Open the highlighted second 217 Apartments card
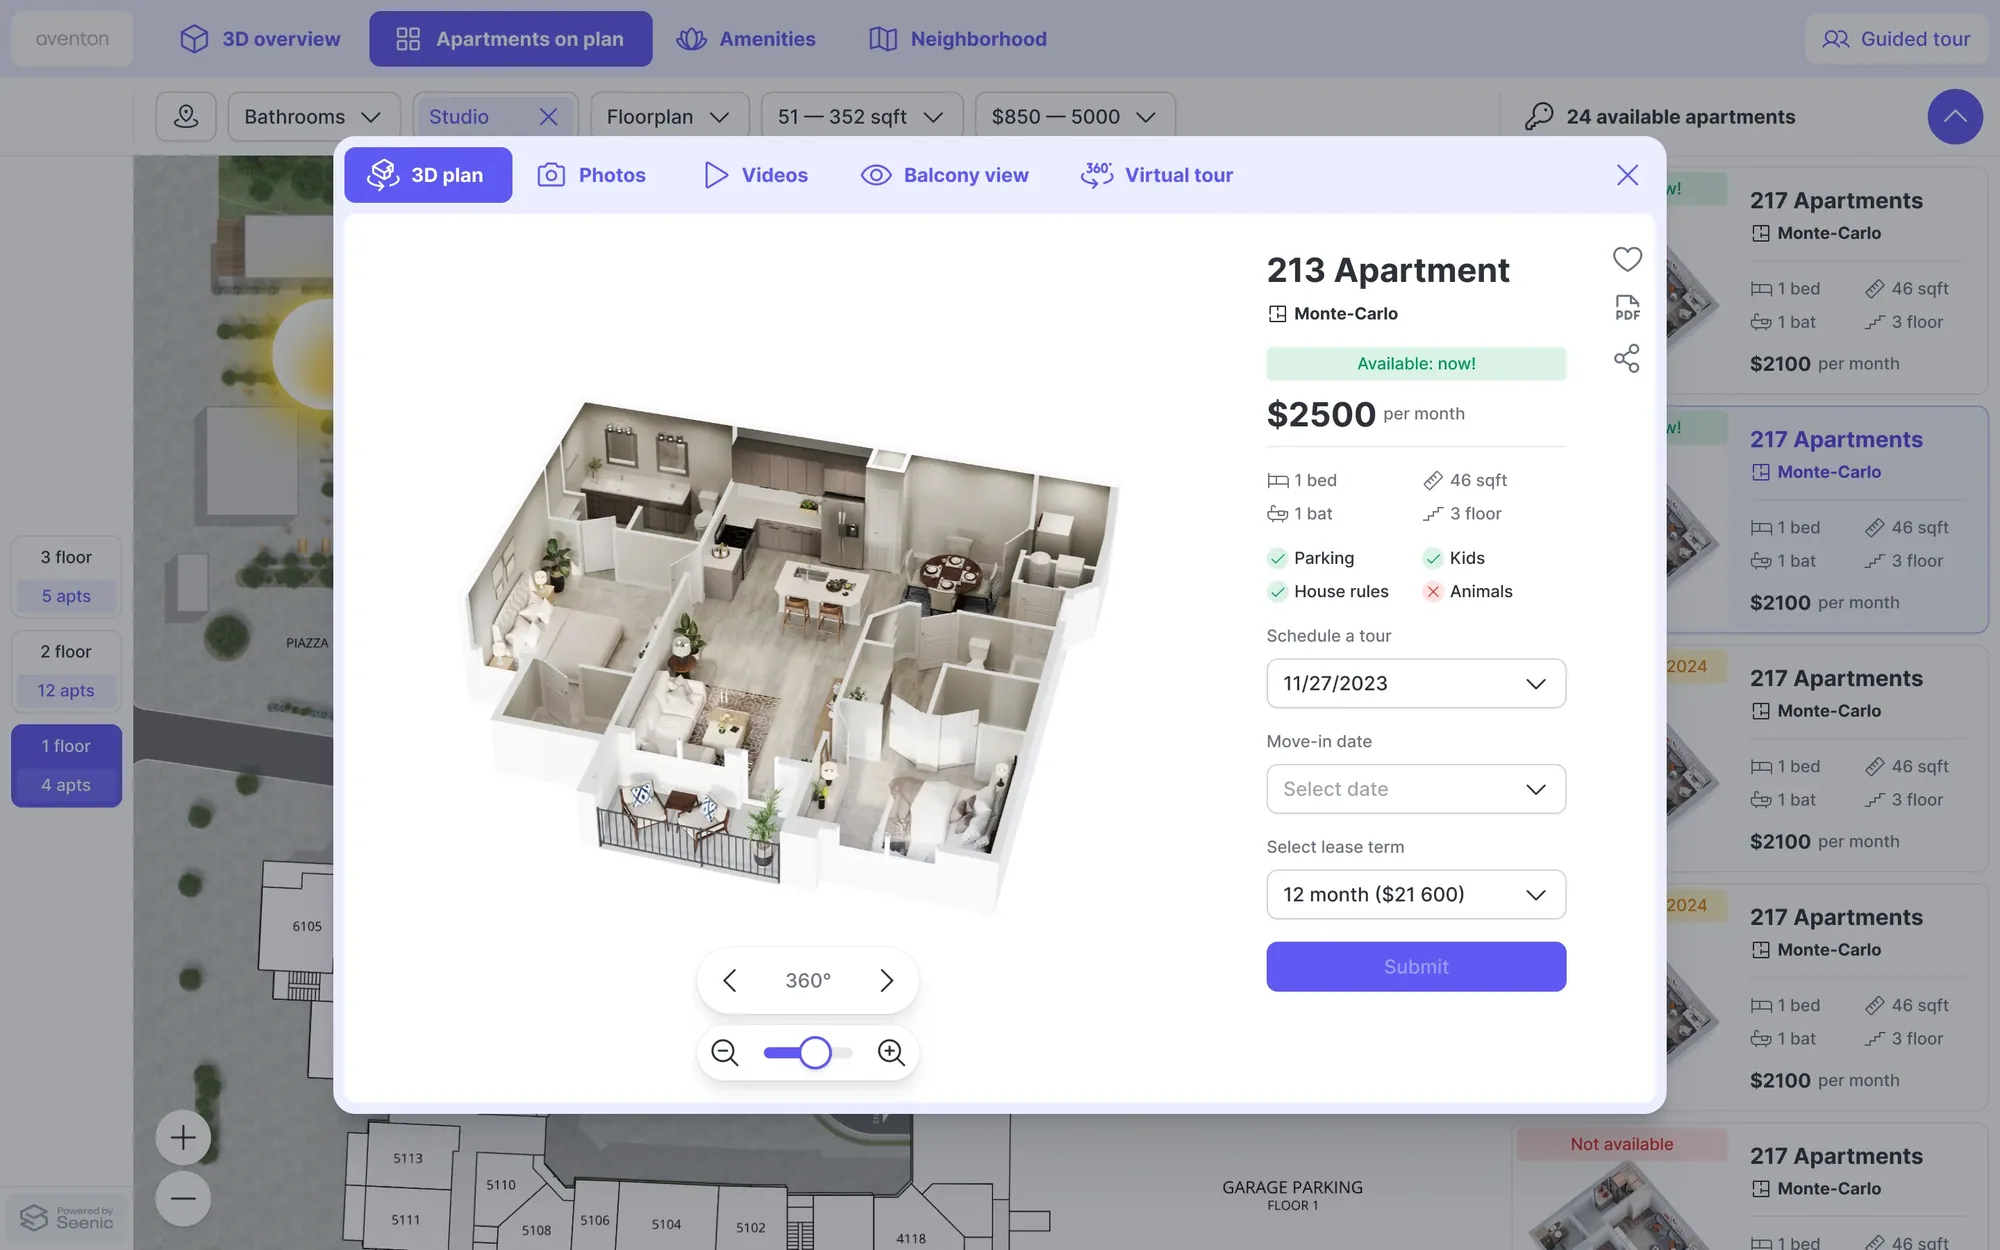The height and width of the screenshot is (1250, 2000). pyautogui.click(x=1826, y=519)
